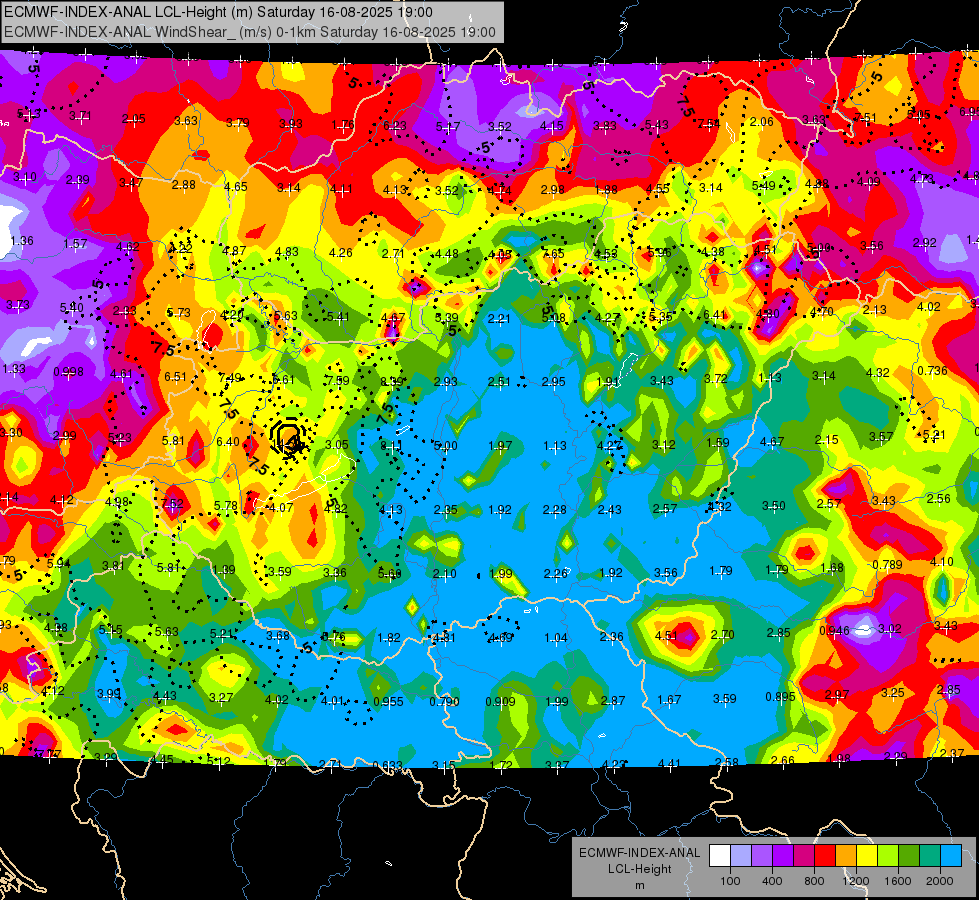The width and height of the screenshot is (979, 900).
Task: Click the grid value 3.72
Action: tap(716, 378)
